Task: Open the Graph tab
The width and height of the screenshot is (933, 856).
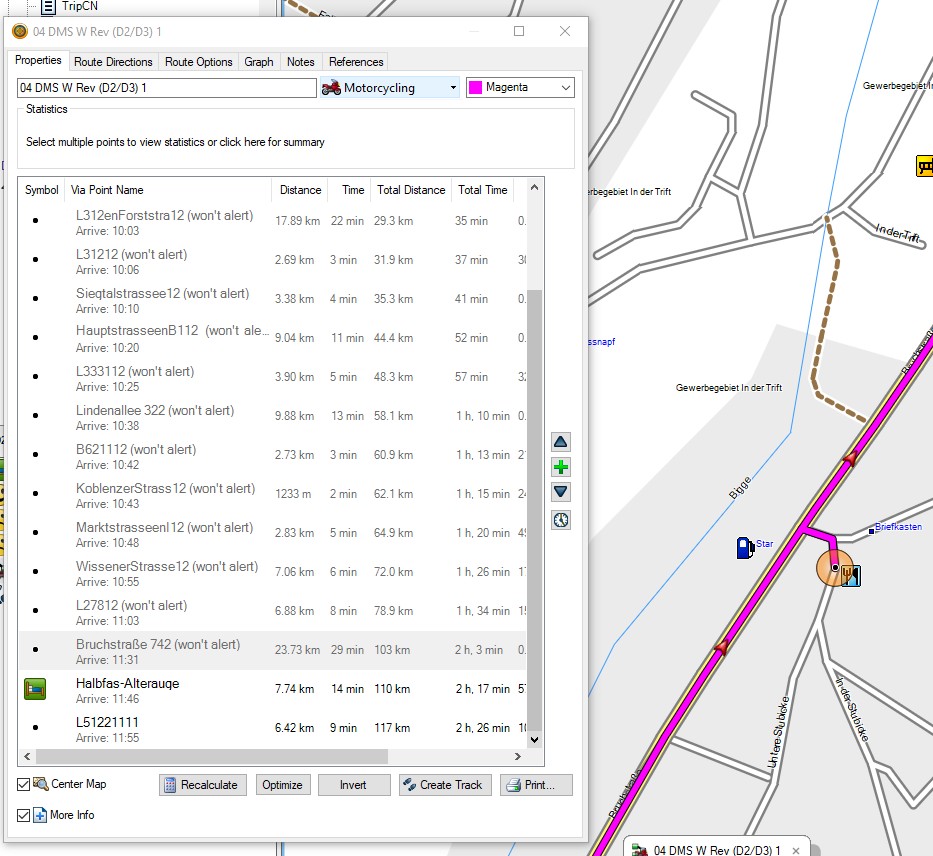Action: pos(259,62)
